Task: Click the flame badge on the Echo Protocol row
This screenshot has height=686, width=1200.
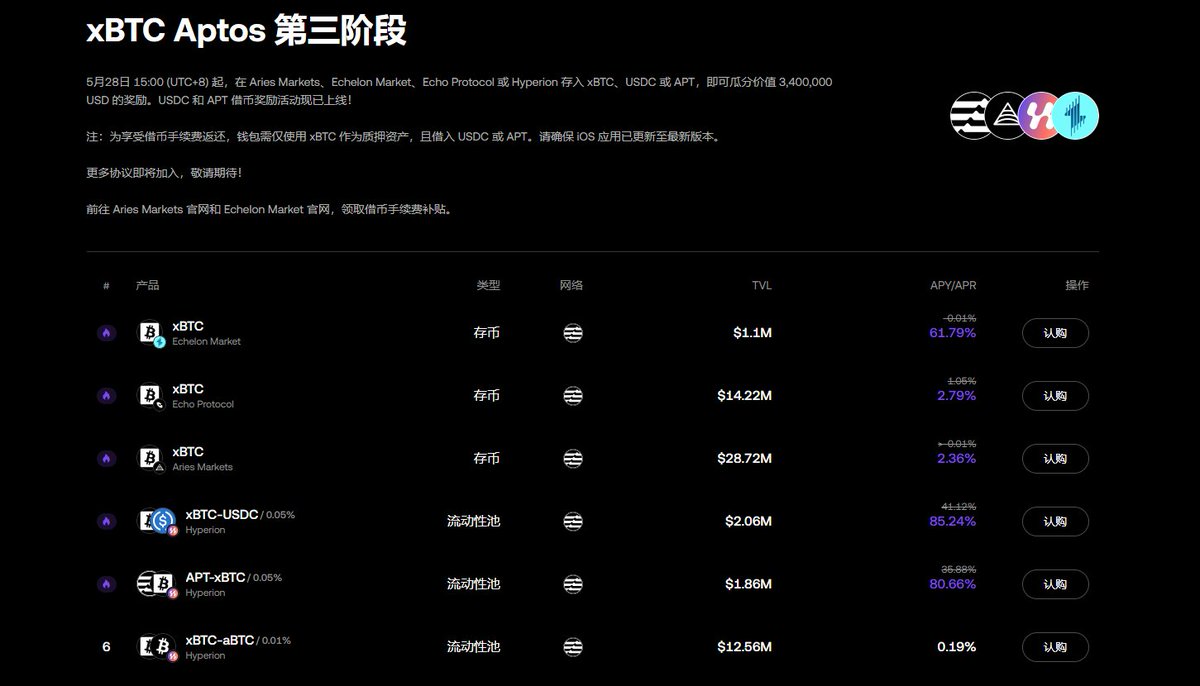Action: (107, 396)
